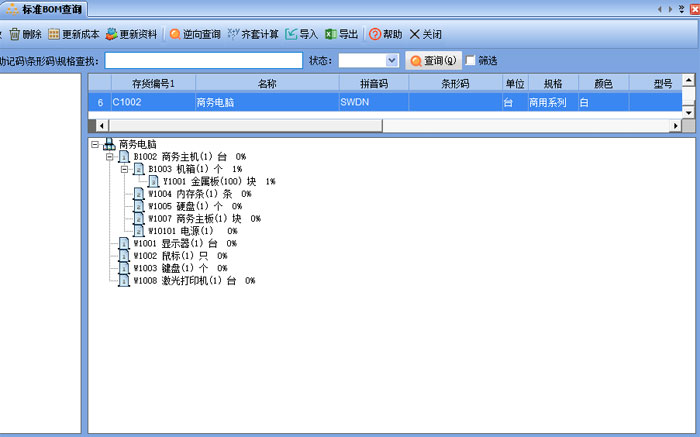Click the 更新资料 update data icon
This screenshot has height=437, width=700.
[x=112, y=34]
